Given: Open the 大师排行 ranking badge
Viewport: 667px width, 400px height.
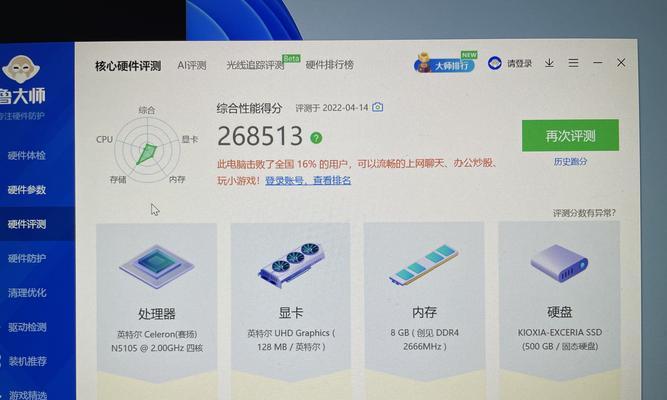Looking at the screenshot, I should 445,63.
